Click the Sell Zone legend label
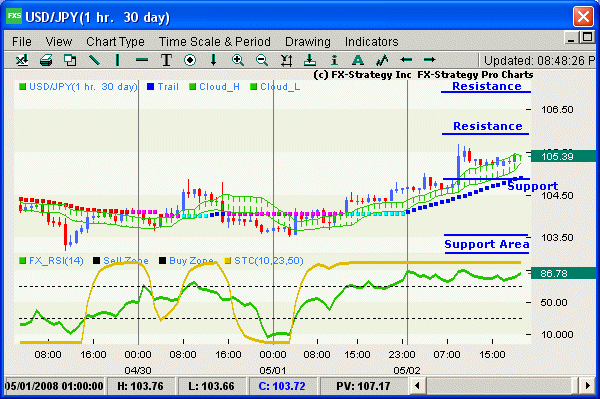The width and height of the screenshot is (600, 399). tap(126, 261)
